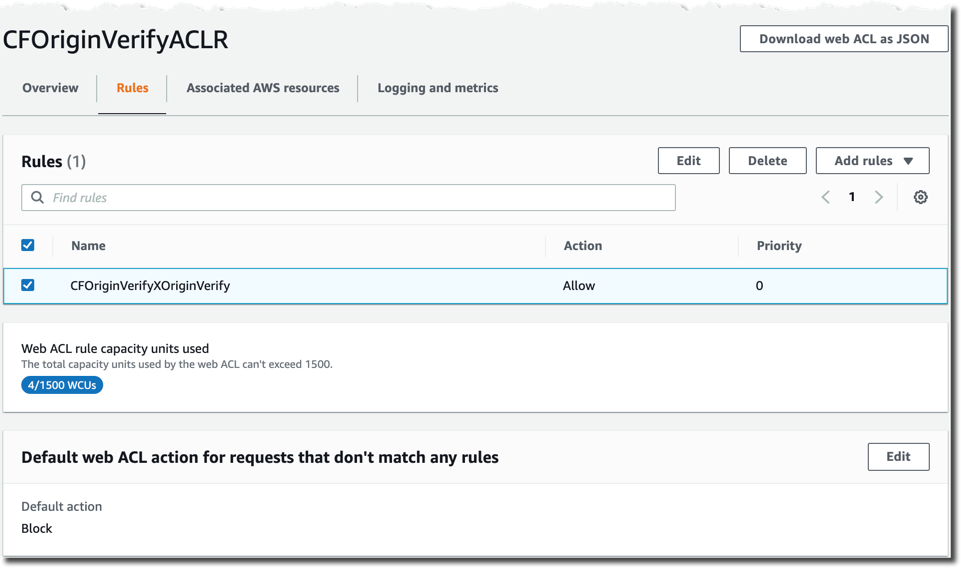Click the Rules (1) section heading
Image resolution: width=961 pixels, height=568 pixels.
(53, 161)
